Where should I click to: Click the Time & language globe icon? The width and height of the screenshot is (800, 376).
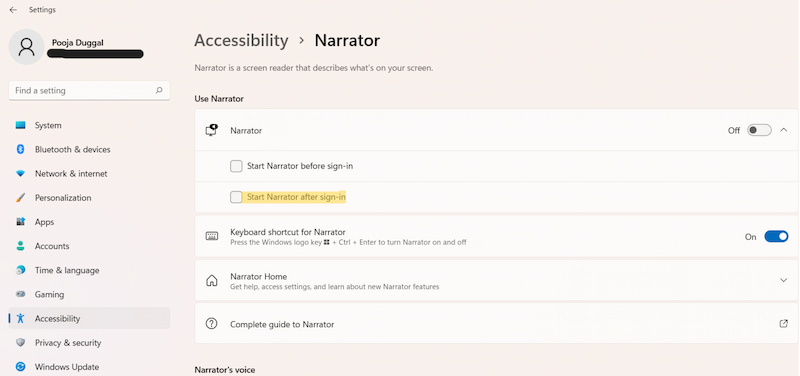20,270
